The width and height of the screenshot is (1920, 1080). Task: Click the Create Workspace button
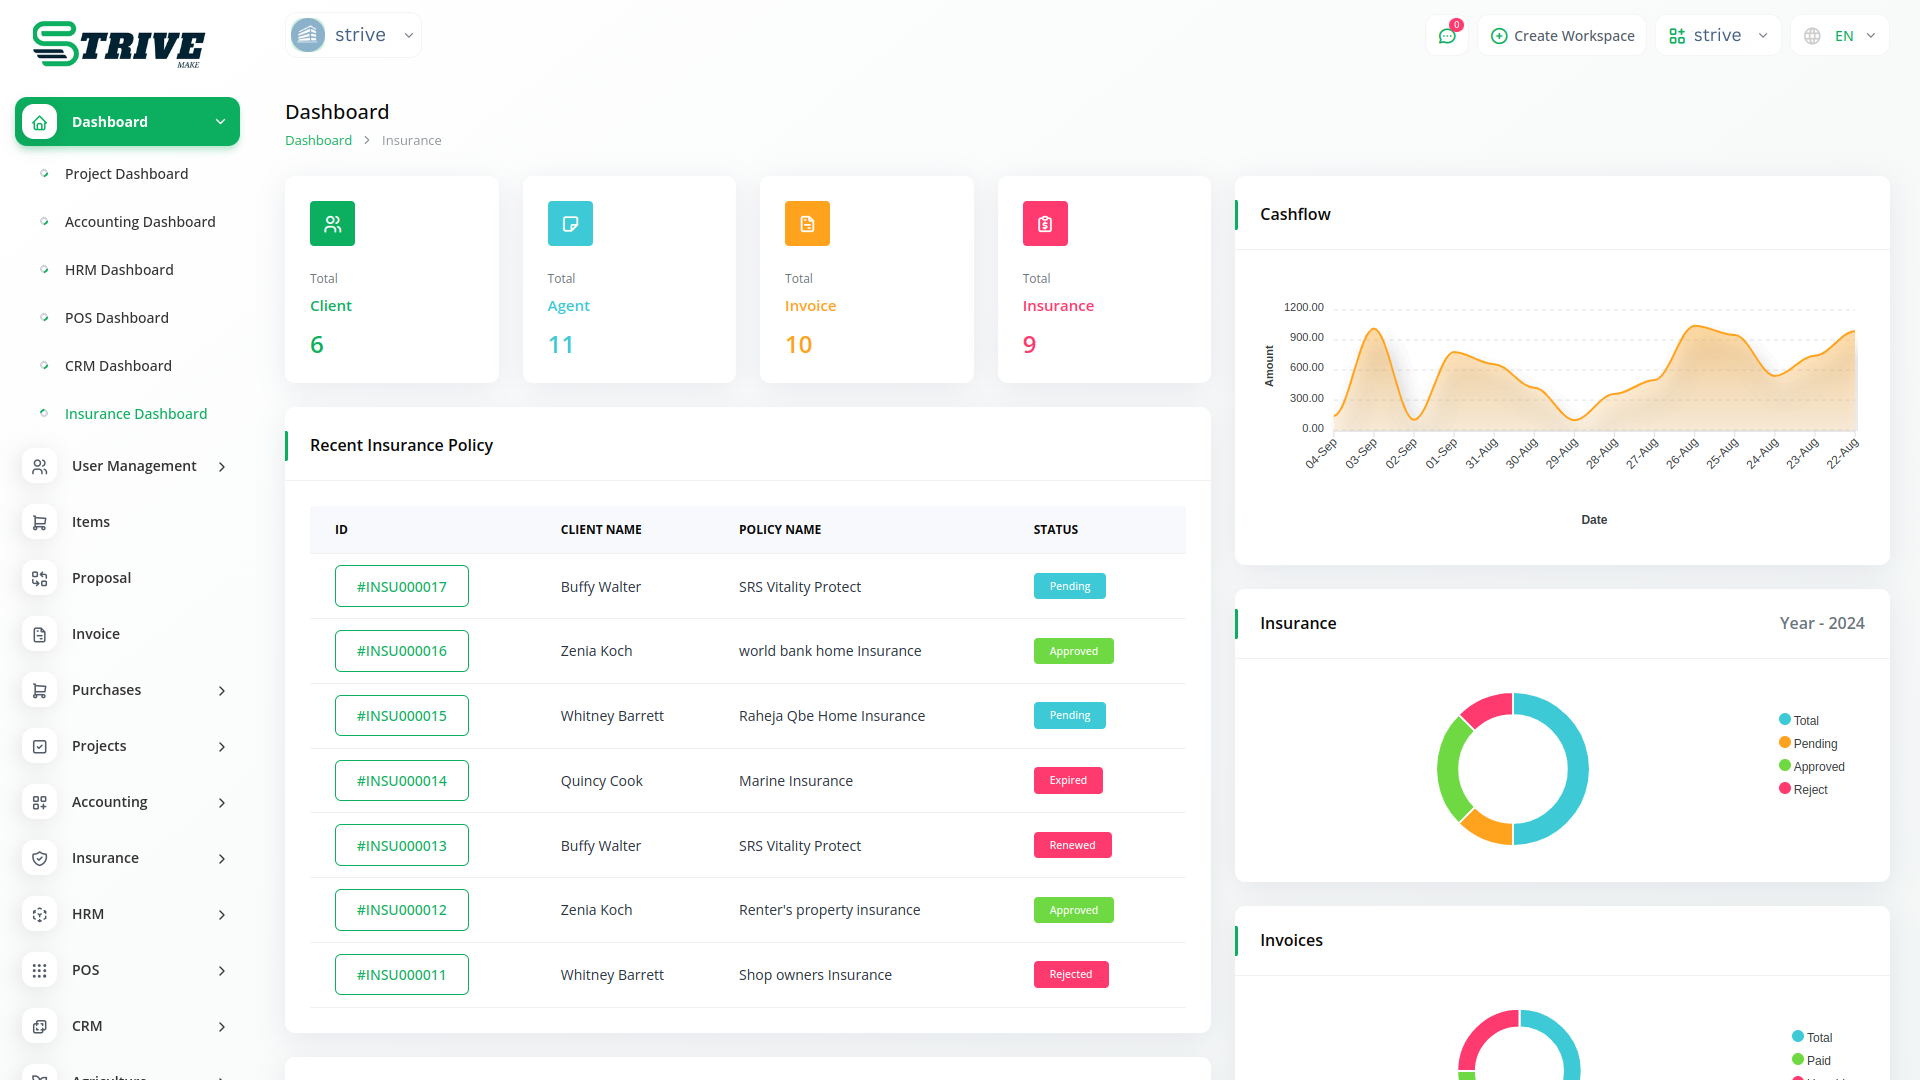(x=1562, y=36)
